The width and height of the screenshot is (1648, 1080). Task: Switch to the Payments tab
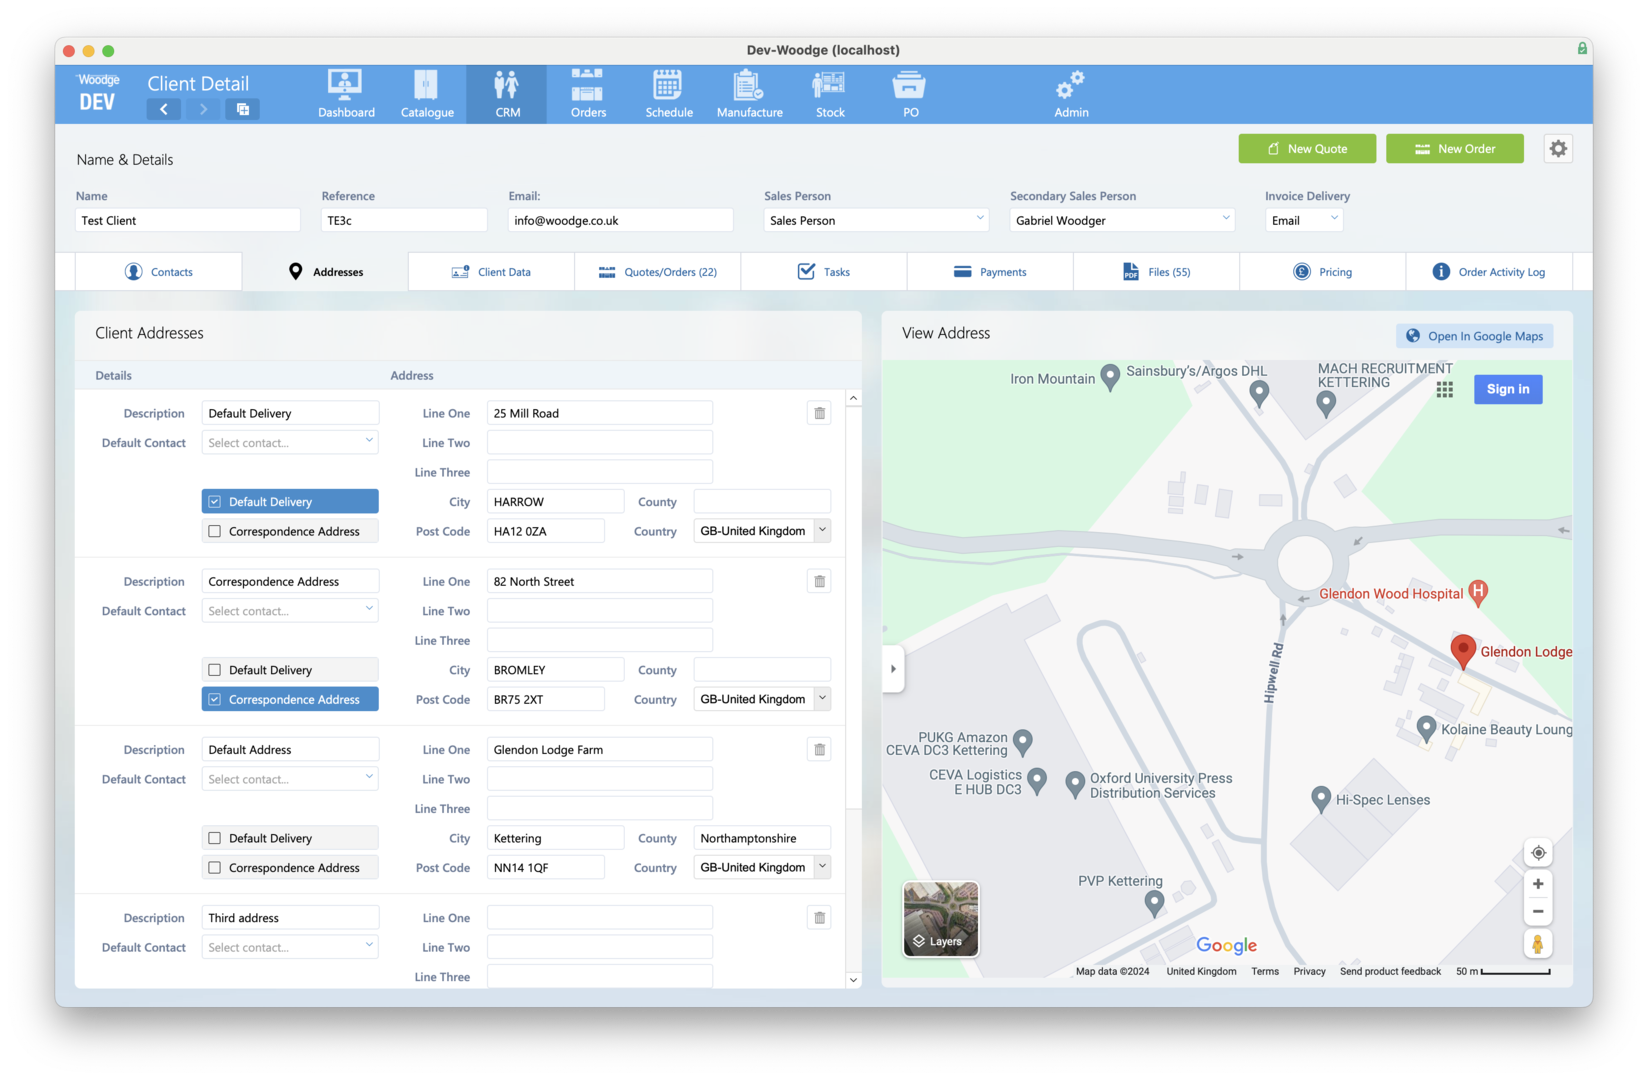point(990,272)
